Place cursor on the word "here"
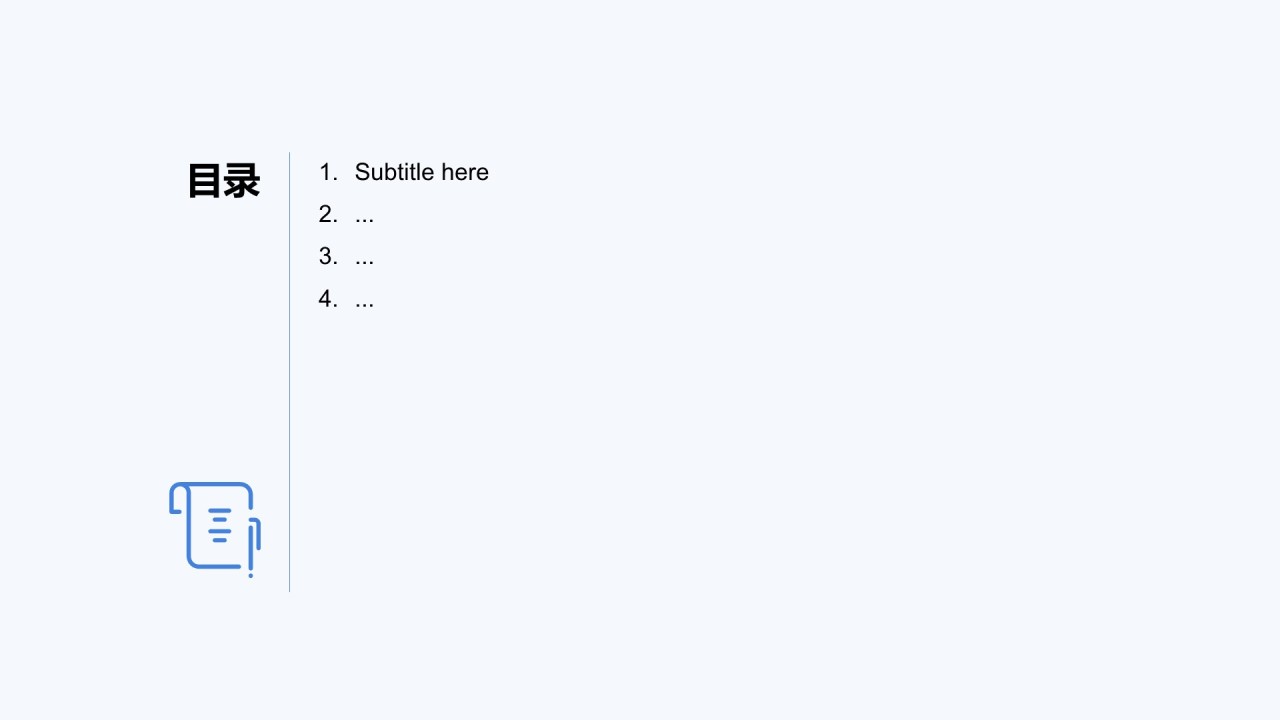The image size is (1280, 720). tap(465, 172)
